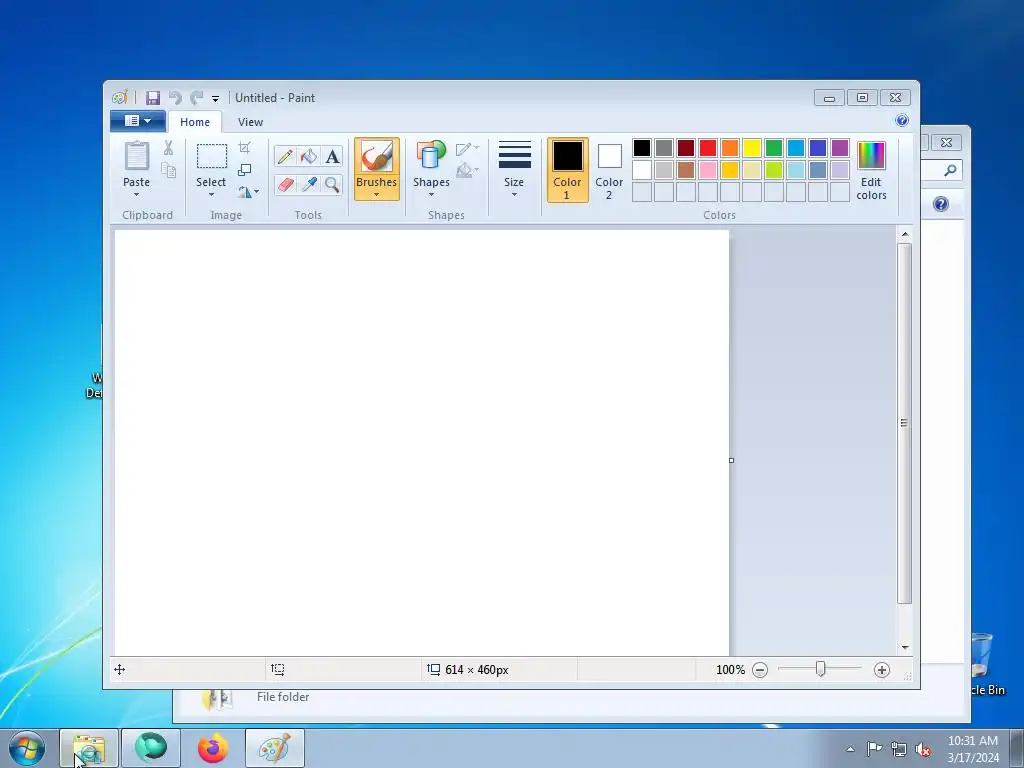Image resolution: width=1024 pixels, height=768 pixels.
Task: Click the Paint application icon in title bar
Action: (120, 98)
